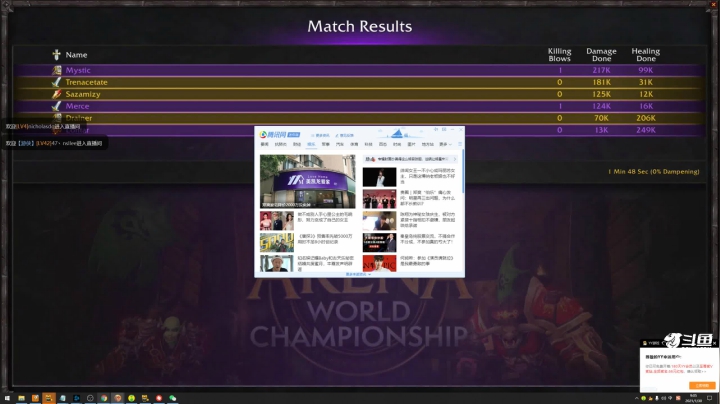The height and width of the screenshot is (404, 720).
Task: Open the list menu icon in popup tab bar
Action: (x=460, y=144)
